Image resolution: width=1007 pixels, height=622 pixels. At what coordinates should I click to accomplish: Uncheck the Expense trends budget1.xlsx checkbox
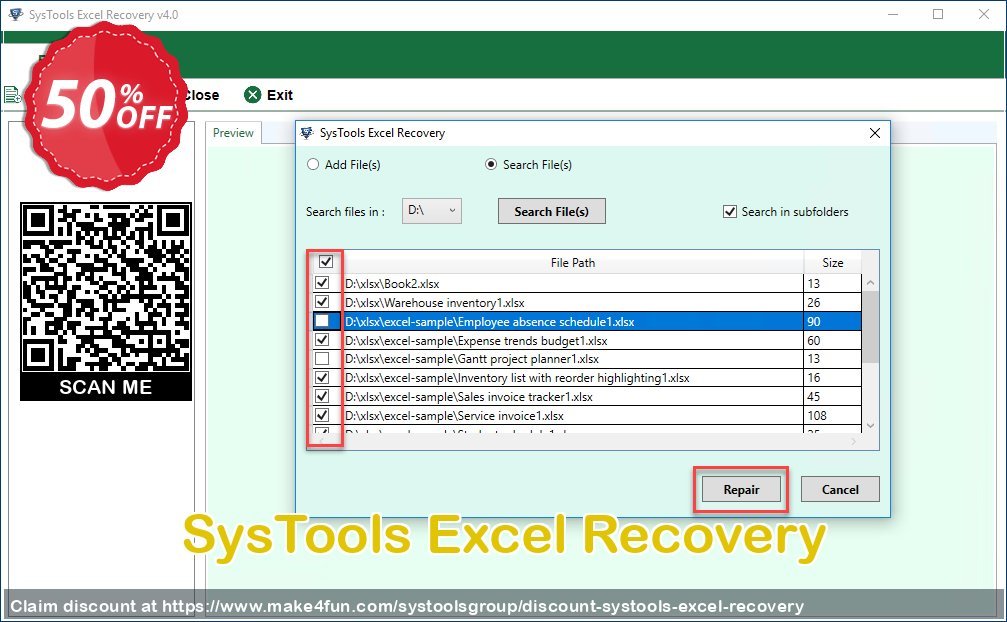322,340
